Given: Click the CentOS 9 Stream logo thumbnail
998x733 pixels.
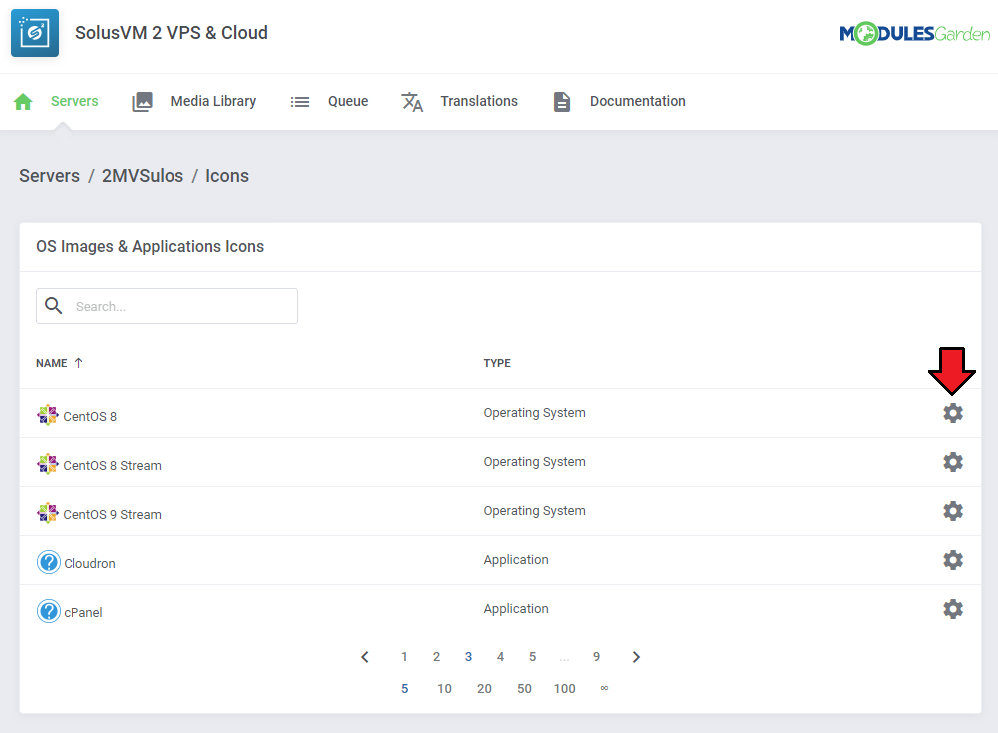Looking at the screenshot, I should click(48, 513).
